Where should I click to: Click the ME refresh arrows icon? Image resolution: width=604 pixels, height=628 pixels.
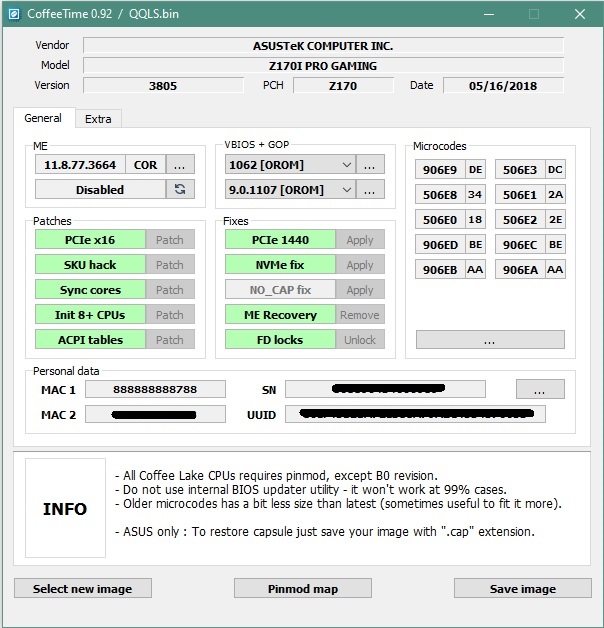click(180, 189)
